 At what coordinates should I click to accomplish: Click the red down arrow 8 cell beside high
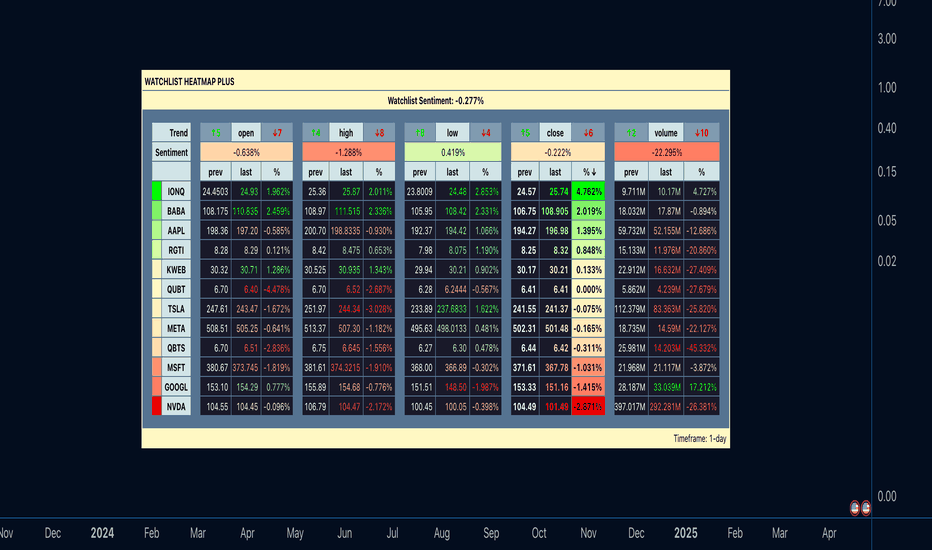point(379,133)
